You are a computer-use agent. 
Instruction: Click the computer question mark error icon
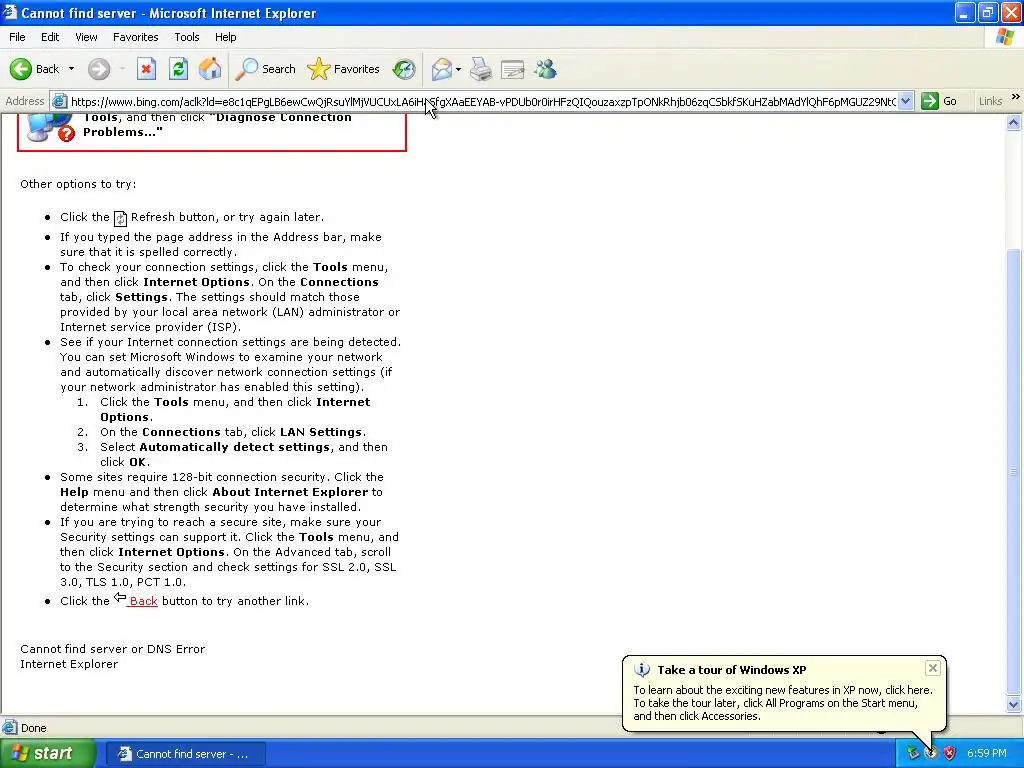point(50,128)
